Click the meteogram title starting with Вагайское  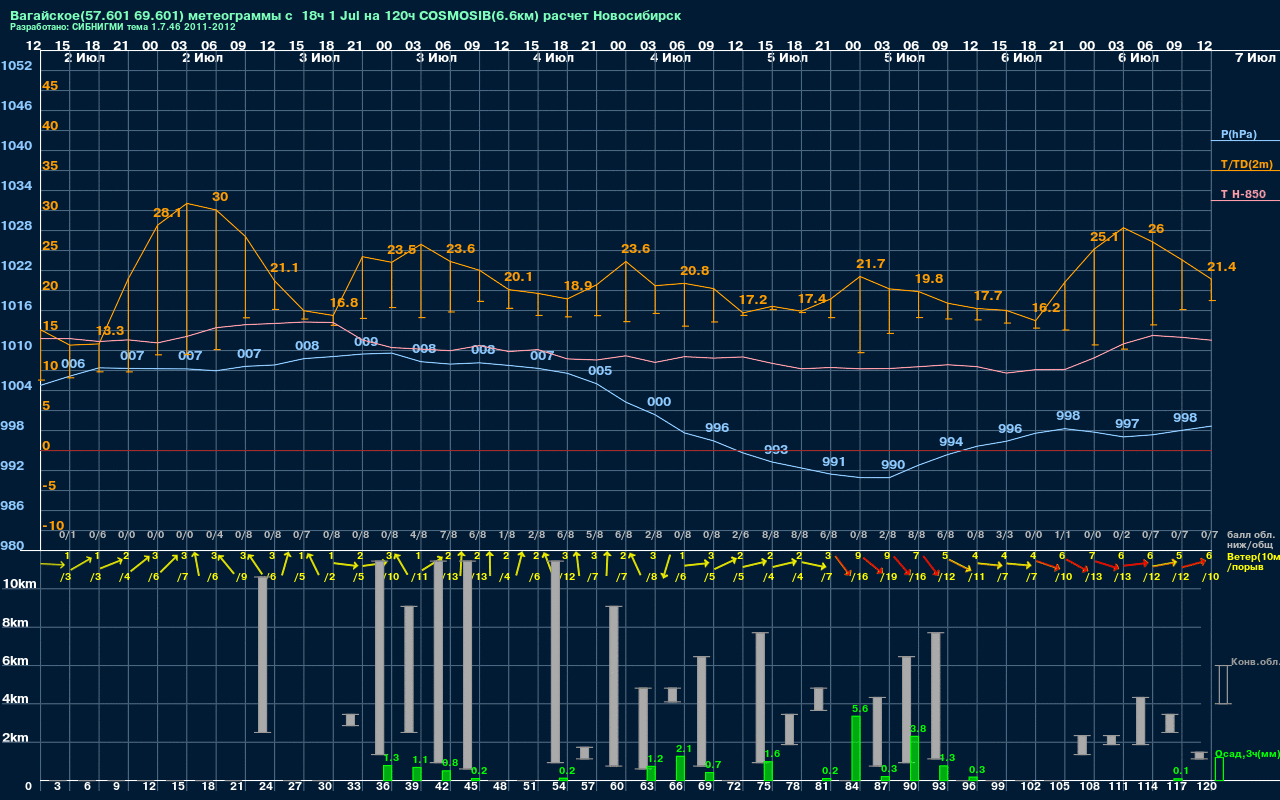[346, 16]
